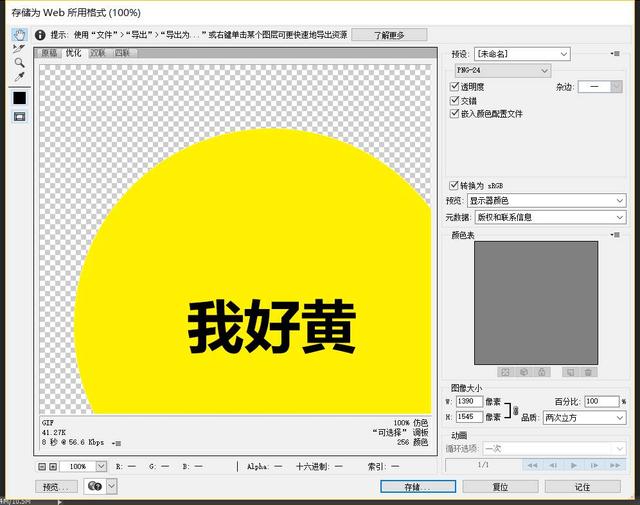Open the black eyedropper color swatch
Screen dimensions: 640x505
point(19,98)
